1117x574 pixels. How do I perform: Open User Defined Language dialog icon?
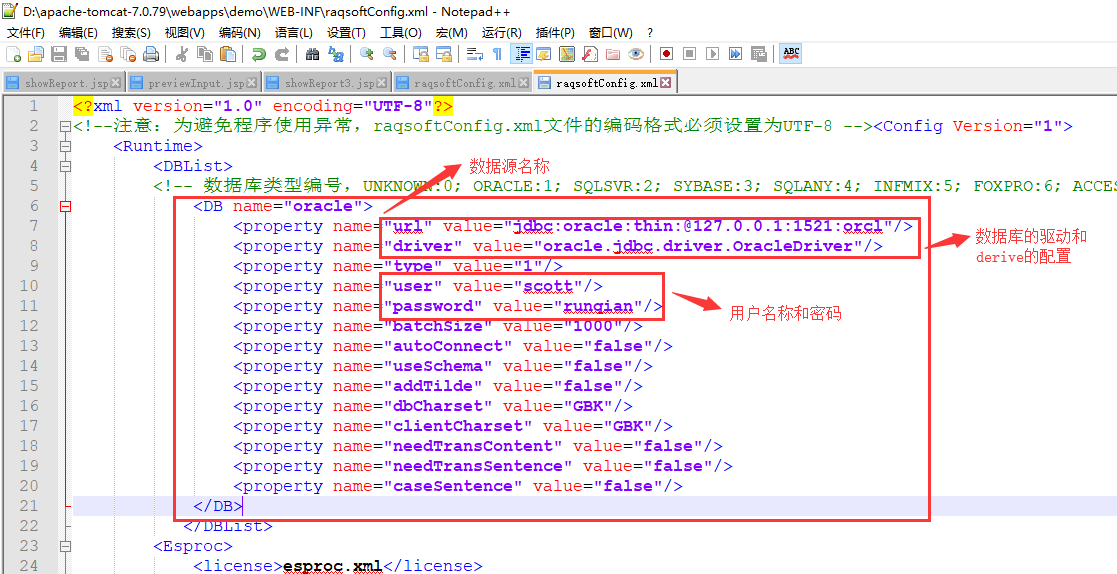pyautogui.click(x=543, y=53)
